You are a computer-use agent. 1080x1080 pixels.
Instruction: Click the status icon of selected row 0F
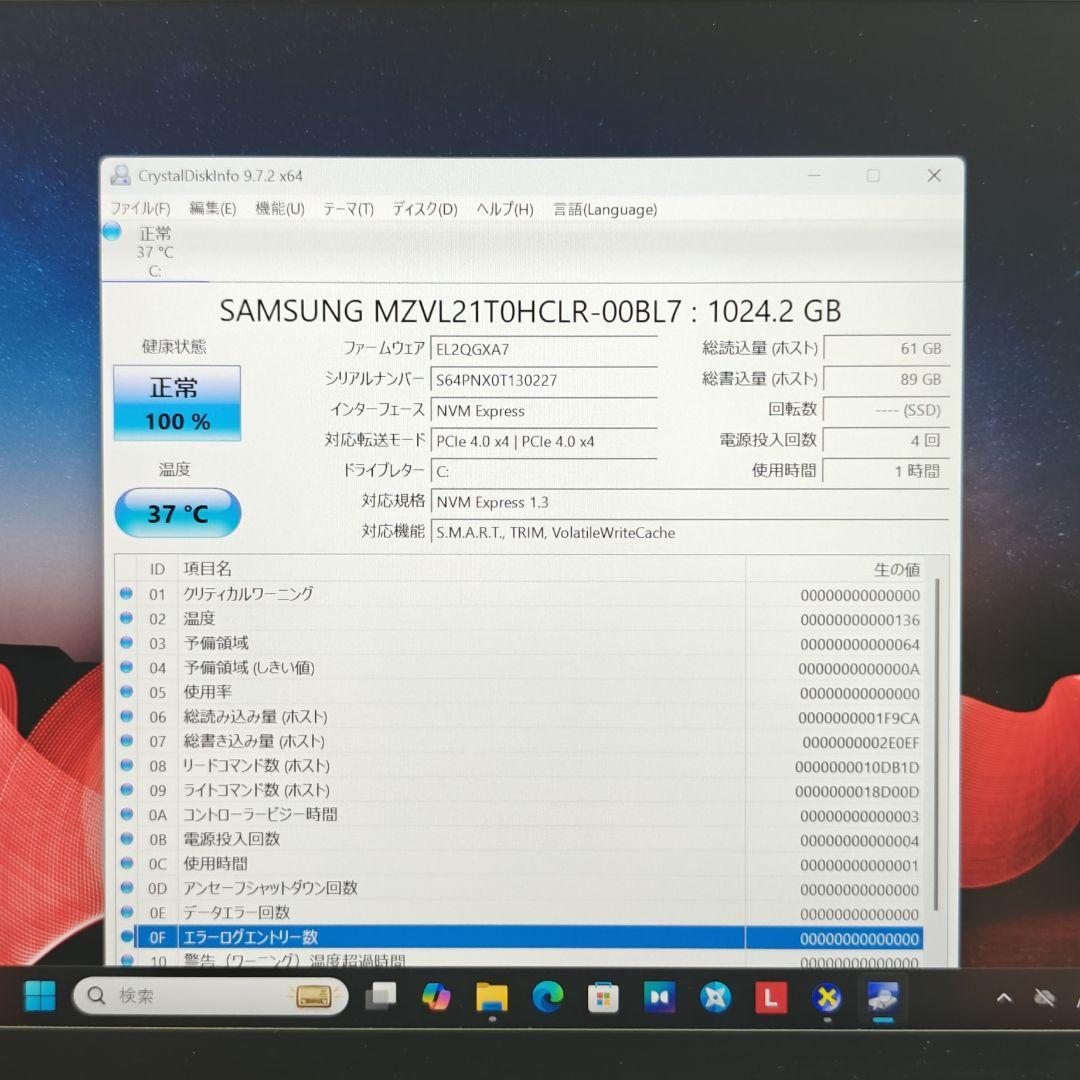point(126,936)
